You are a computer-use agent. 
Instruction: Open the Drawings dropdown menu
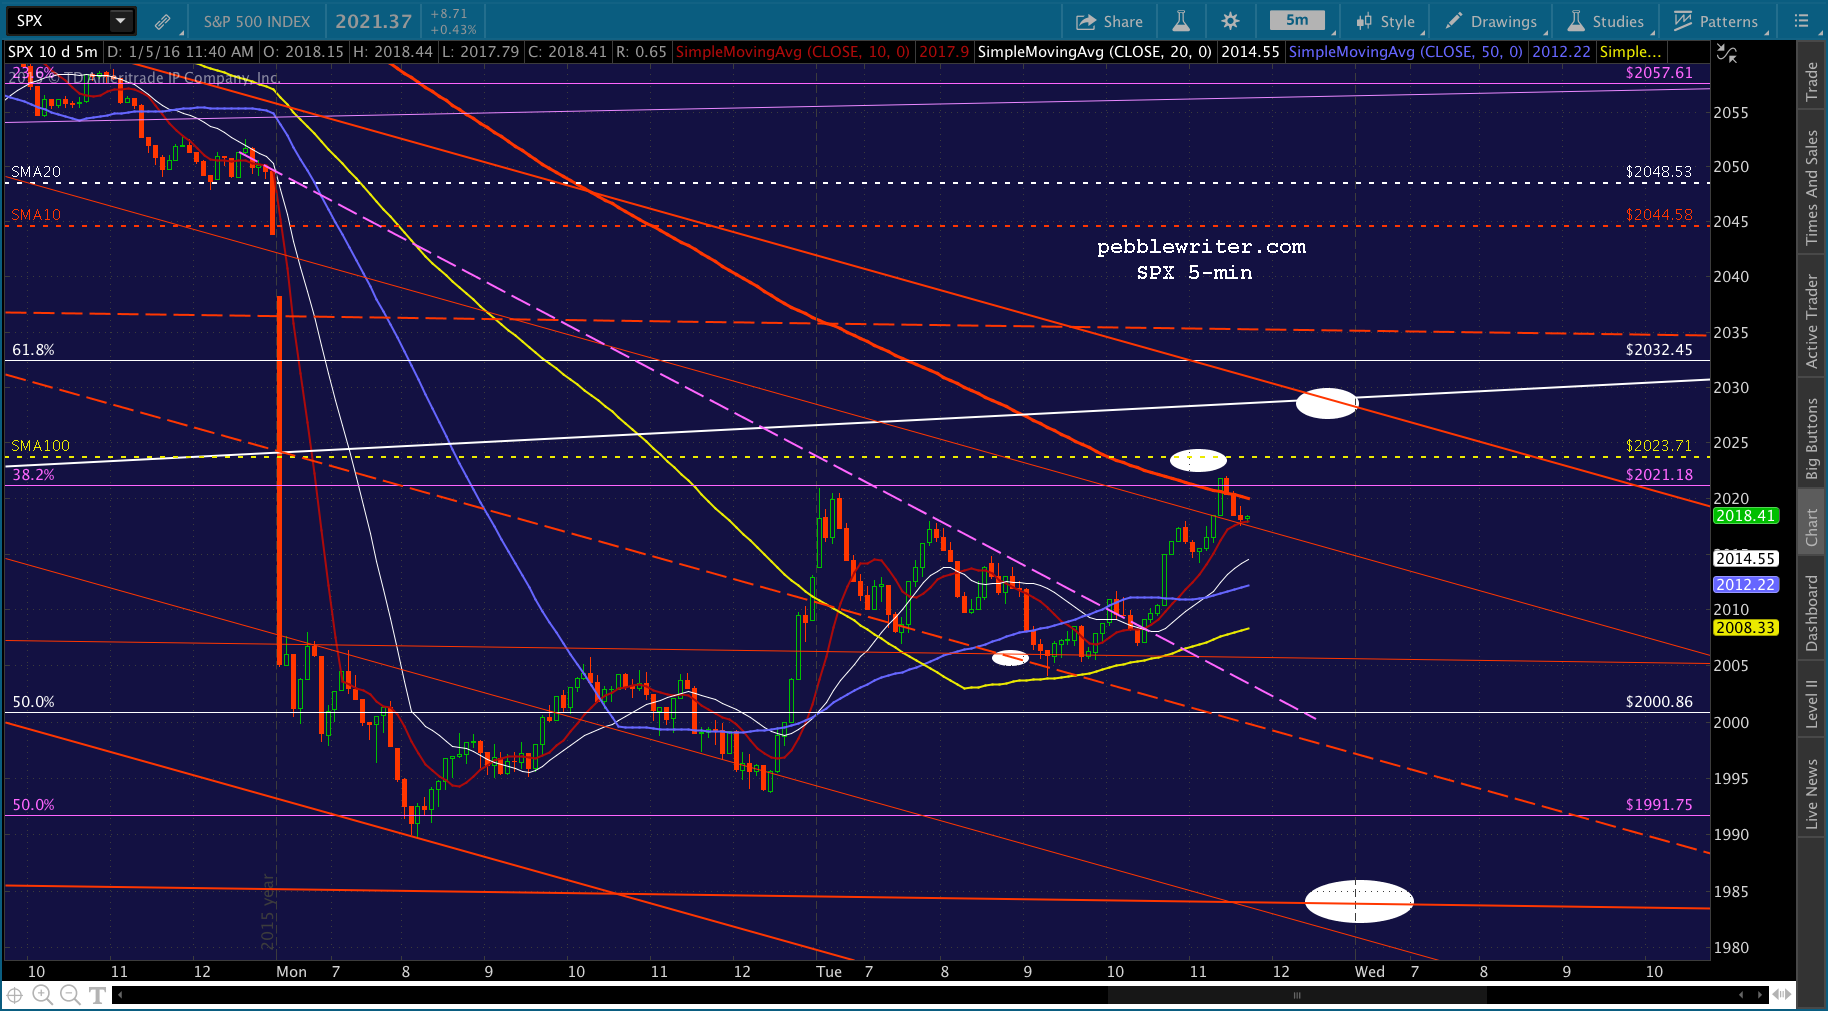pyautogui.click(x=1492, y=21)
